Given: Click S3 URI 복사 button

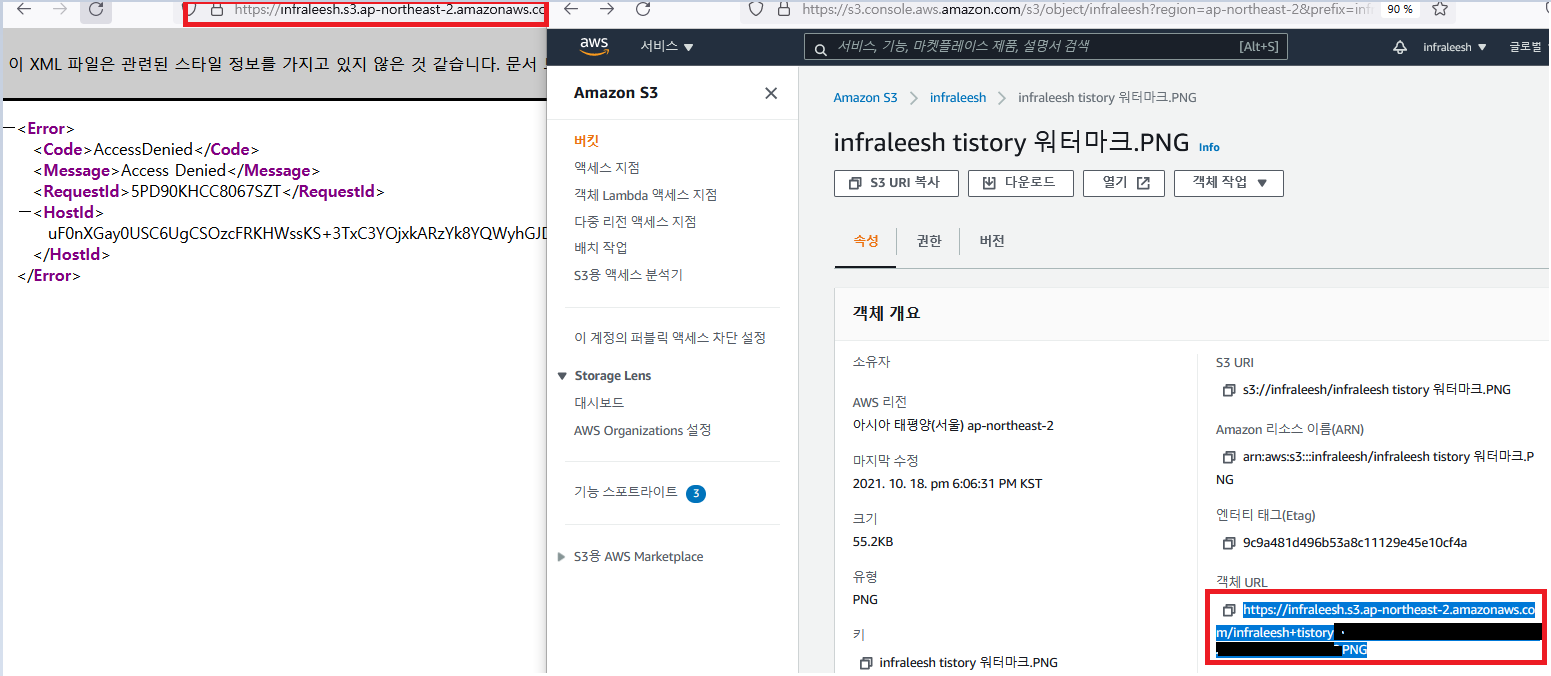Looking at the screenshot, I should pyautogui.click(x=896, y=183).
